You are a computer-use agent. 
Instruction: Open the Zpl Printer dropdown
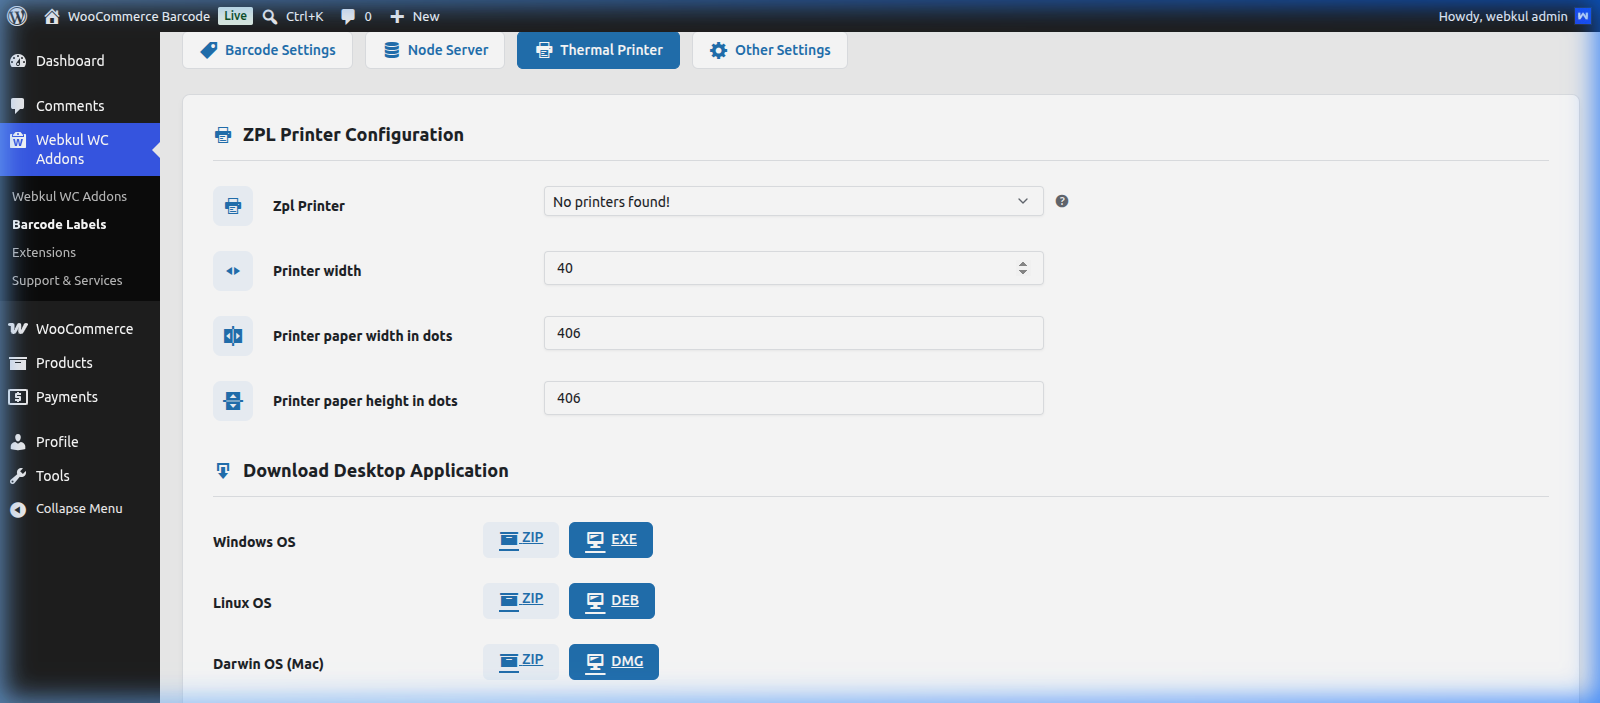tap(793, 201)
